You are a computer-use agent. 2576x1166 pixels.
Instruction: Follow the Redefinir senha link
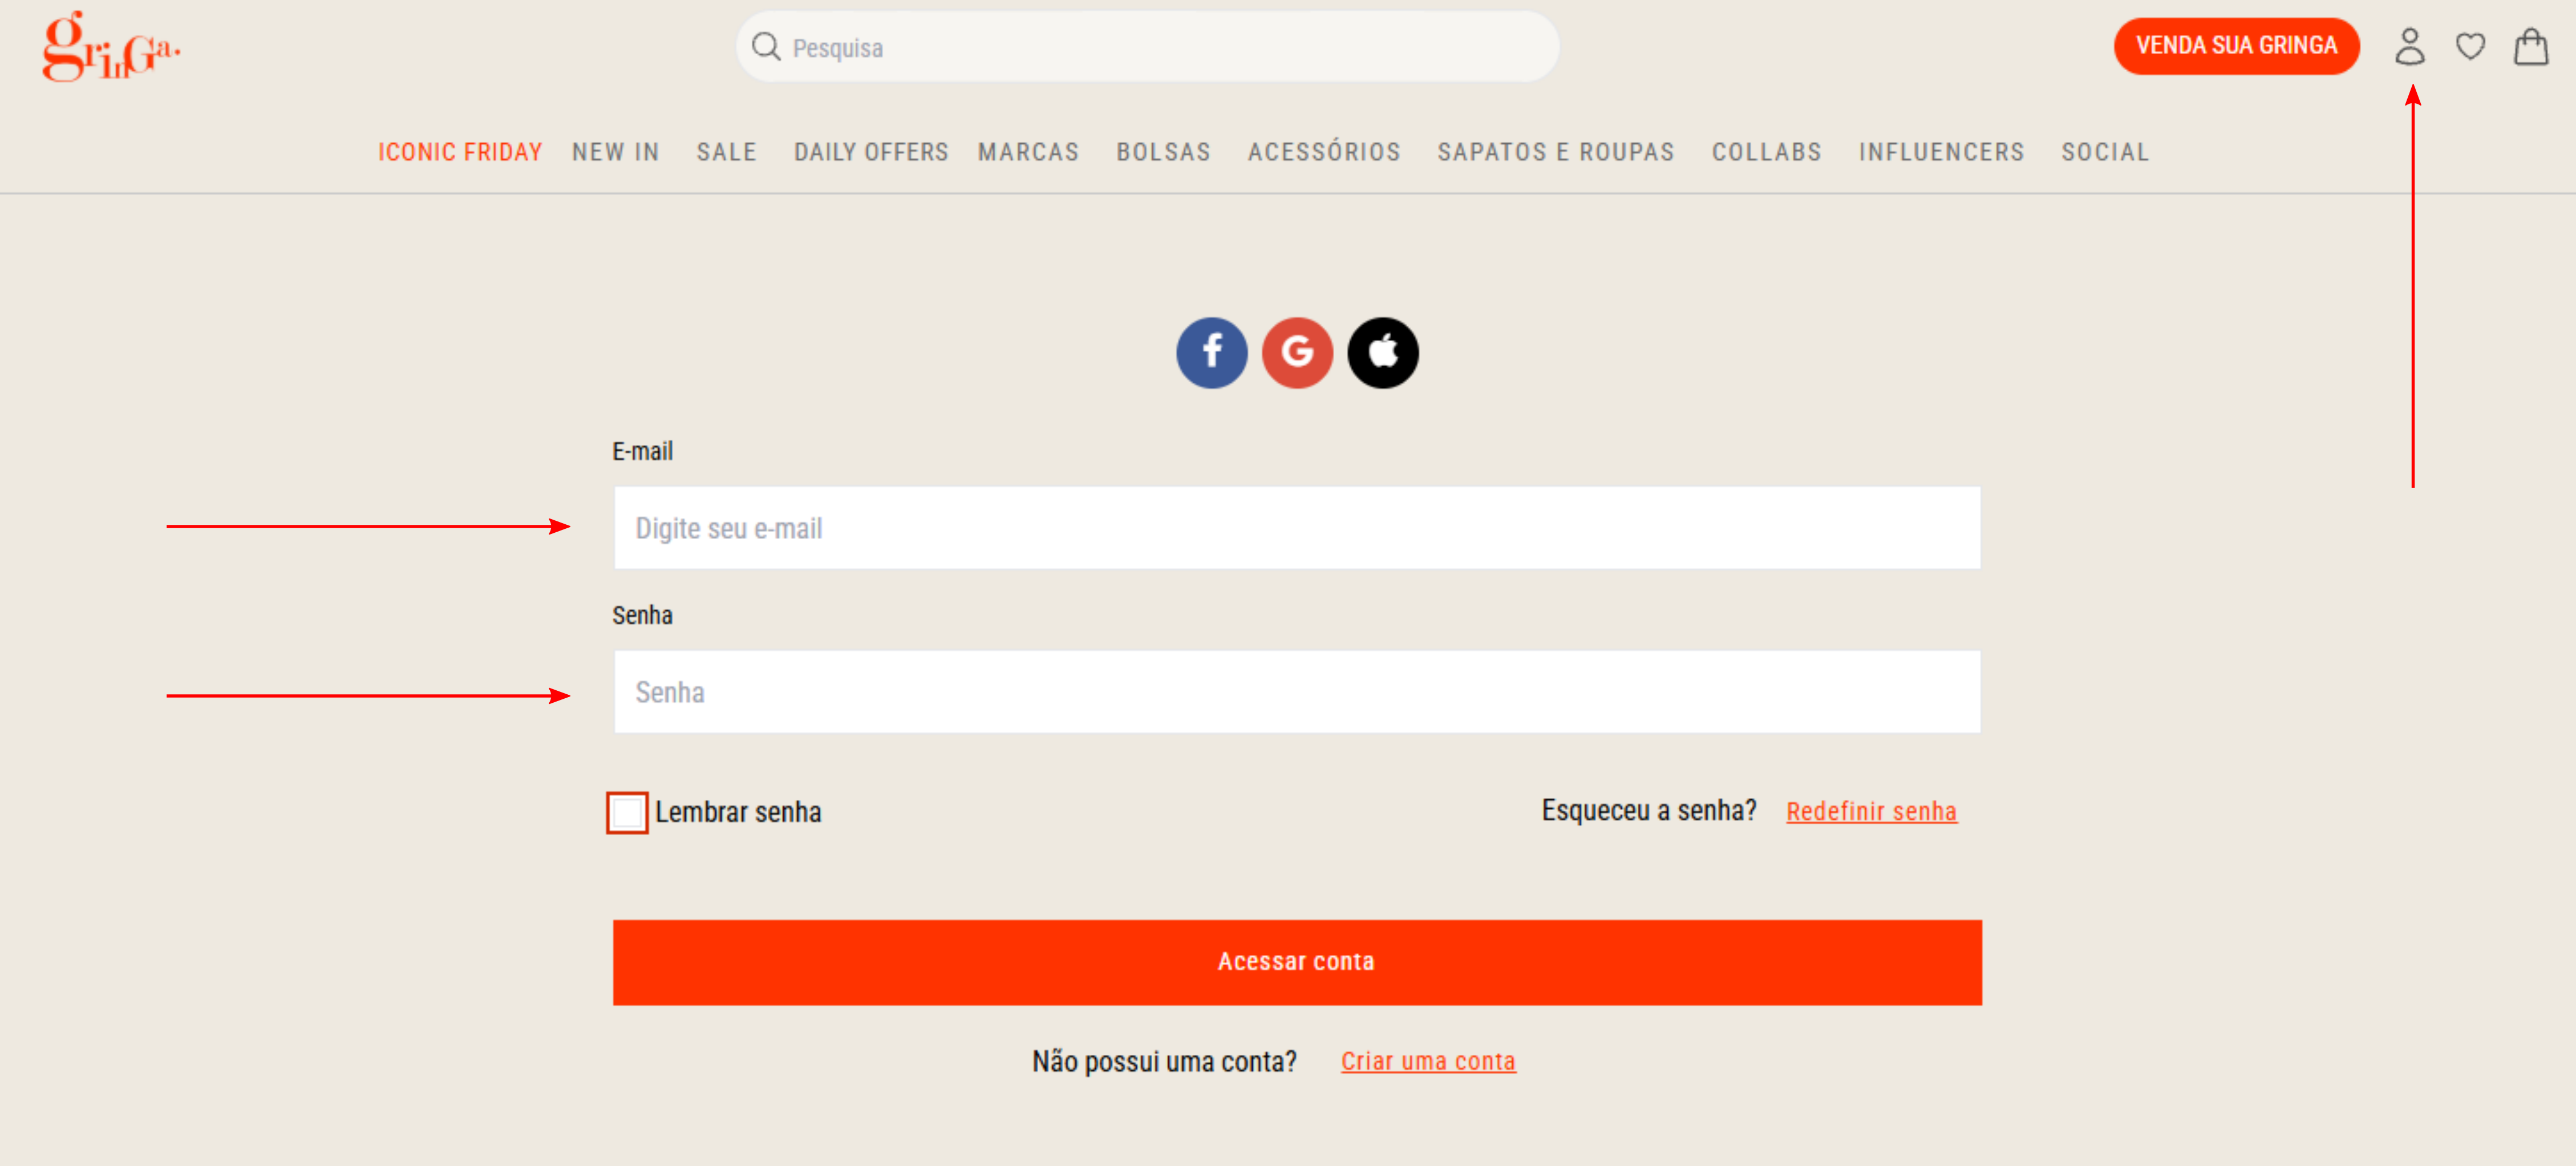tap(1871, 811)
